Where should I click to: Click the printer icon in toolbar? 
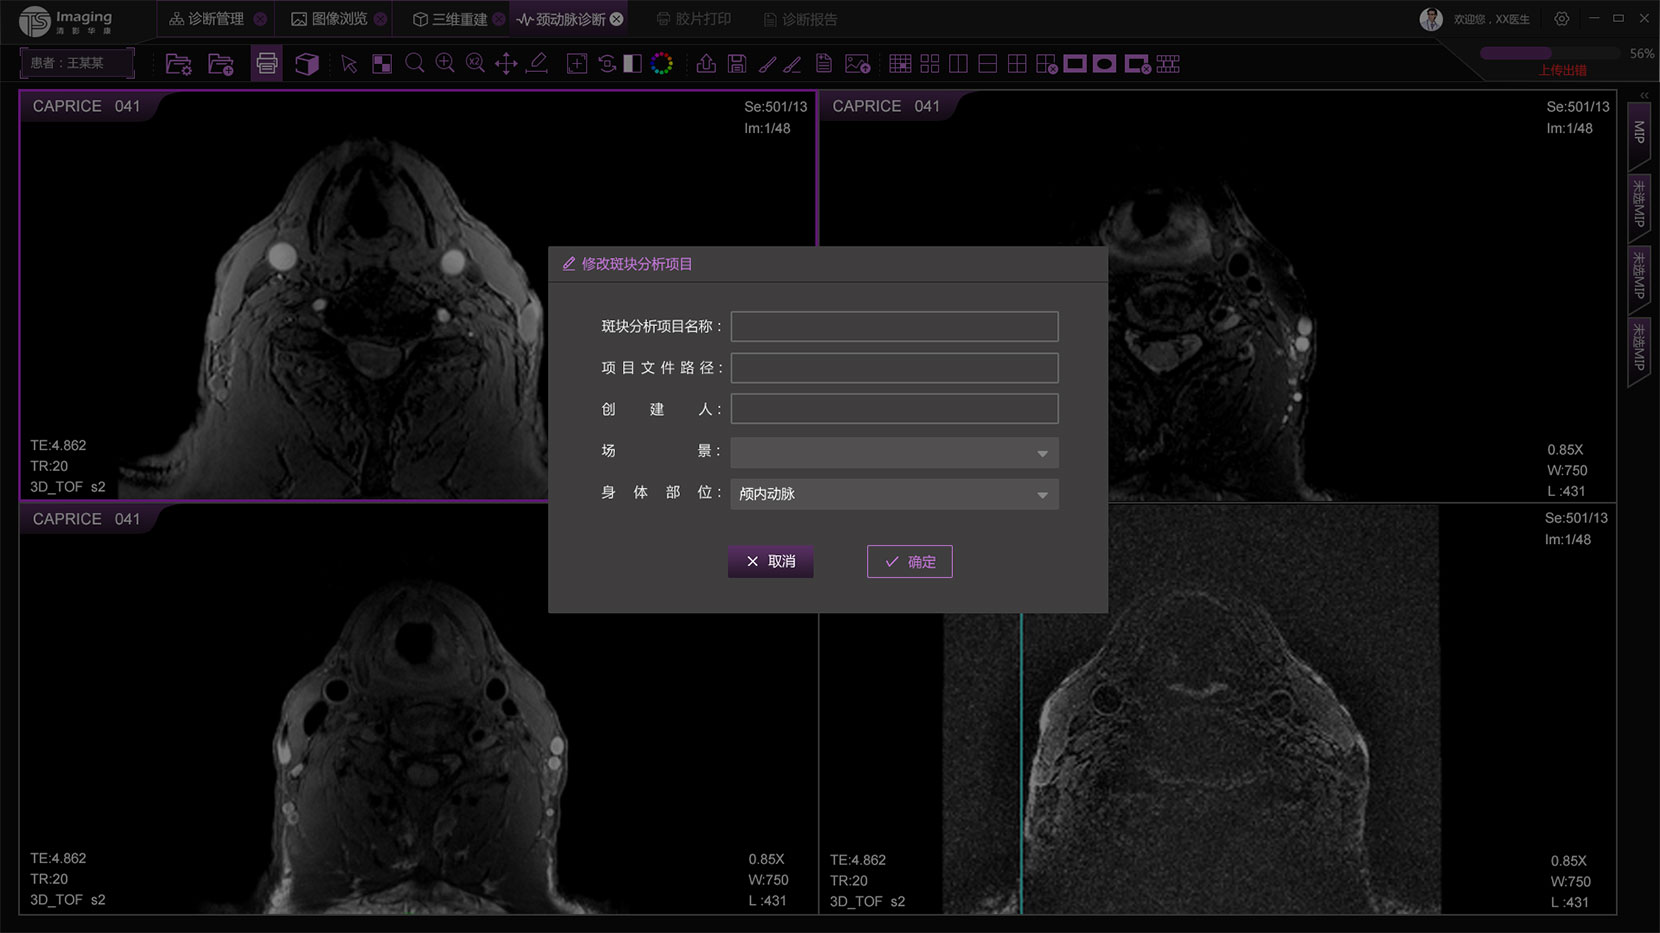[x=266, y=64]
